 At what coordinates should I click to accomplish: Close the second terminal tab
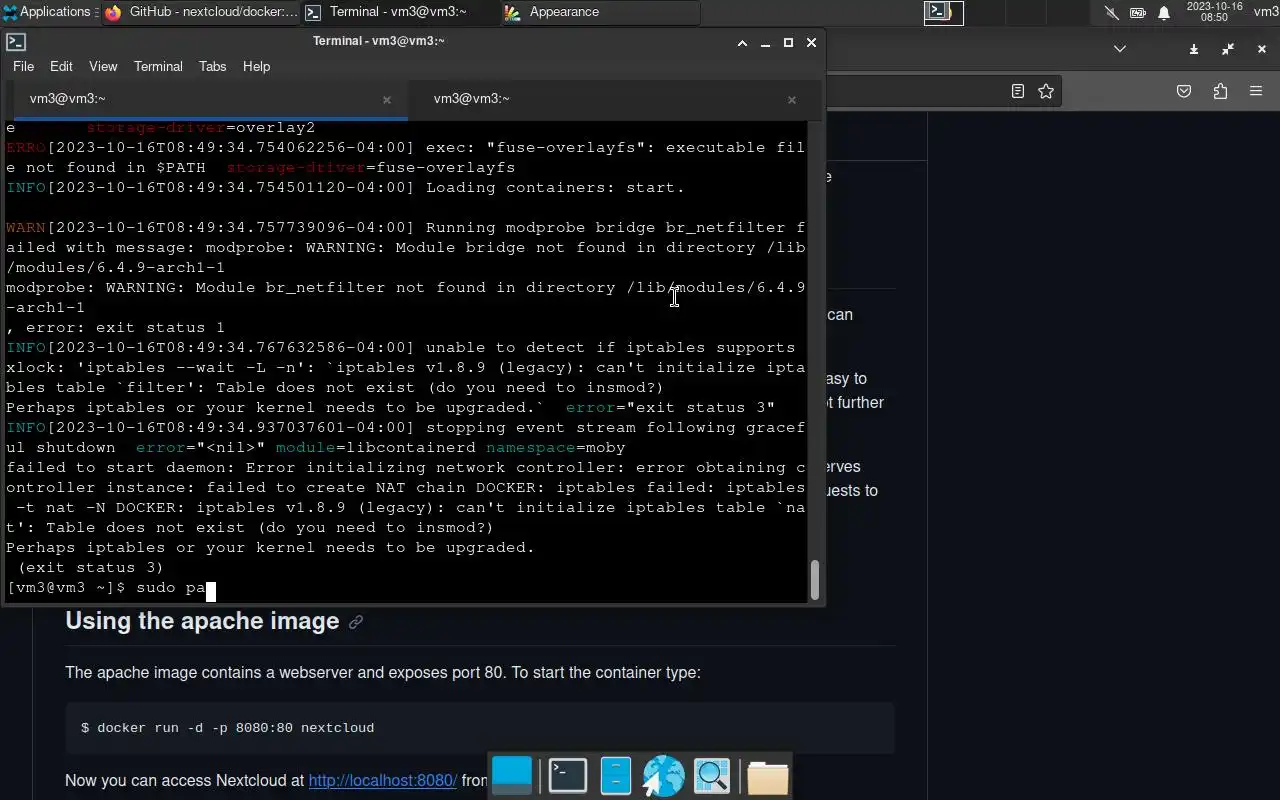(x=792, y=100)
